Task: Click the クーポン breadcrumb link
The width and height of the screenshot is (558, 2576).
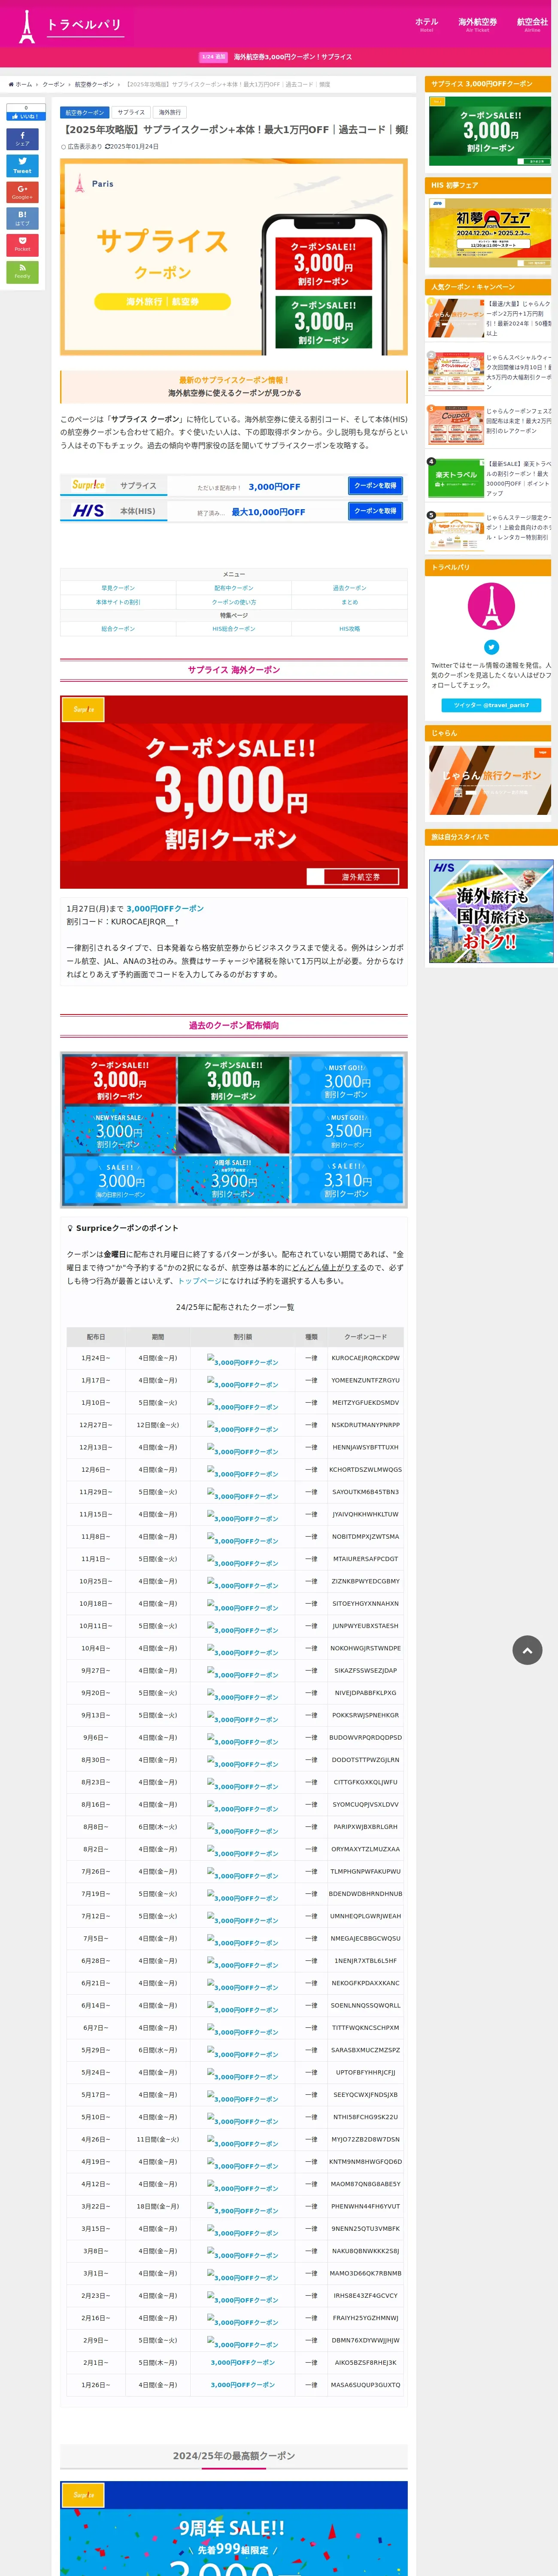Action: pos(53,85)
